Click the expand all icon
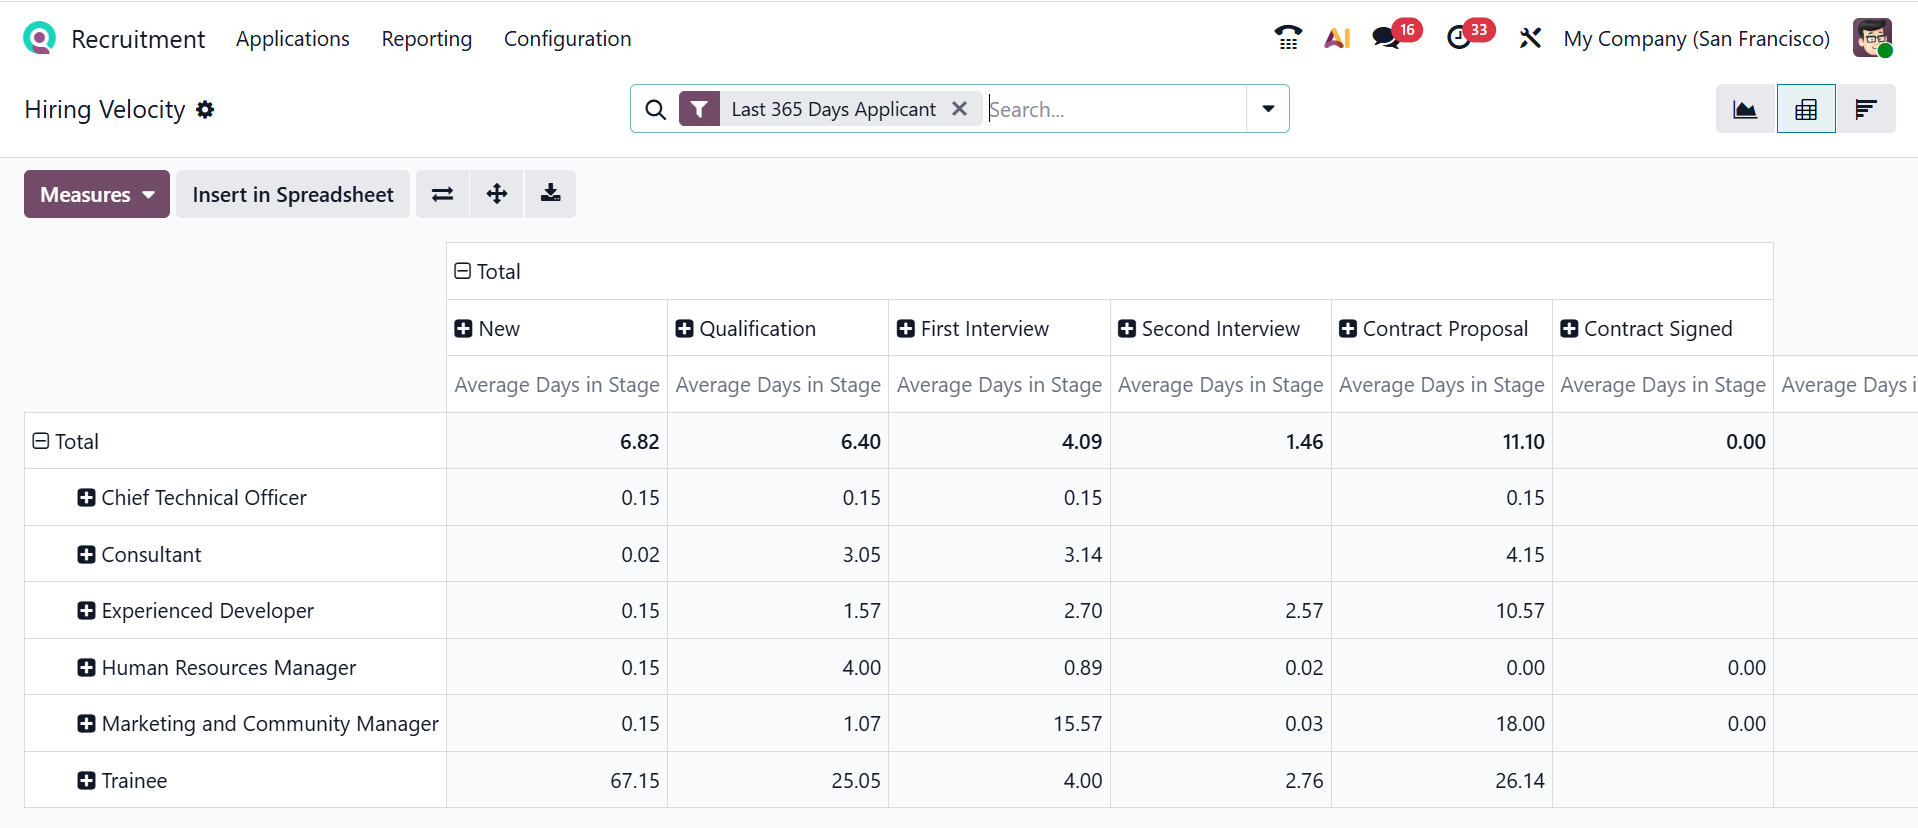Viewport: 1918px width, 828px height. click(x=497, y=194)
